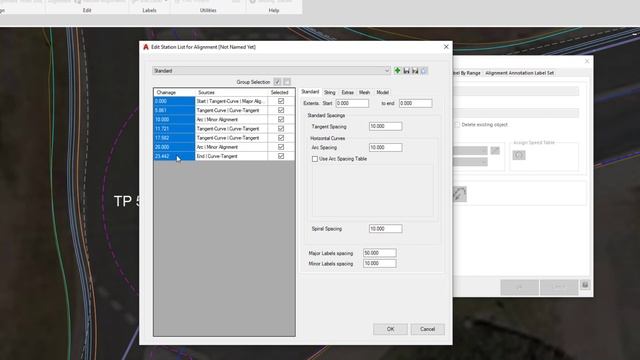This screenshot has height=360, width=640.
Task: Open the lower greyed dropdown in back dialog
Action: pyautogui.click(x=470, y=162)
